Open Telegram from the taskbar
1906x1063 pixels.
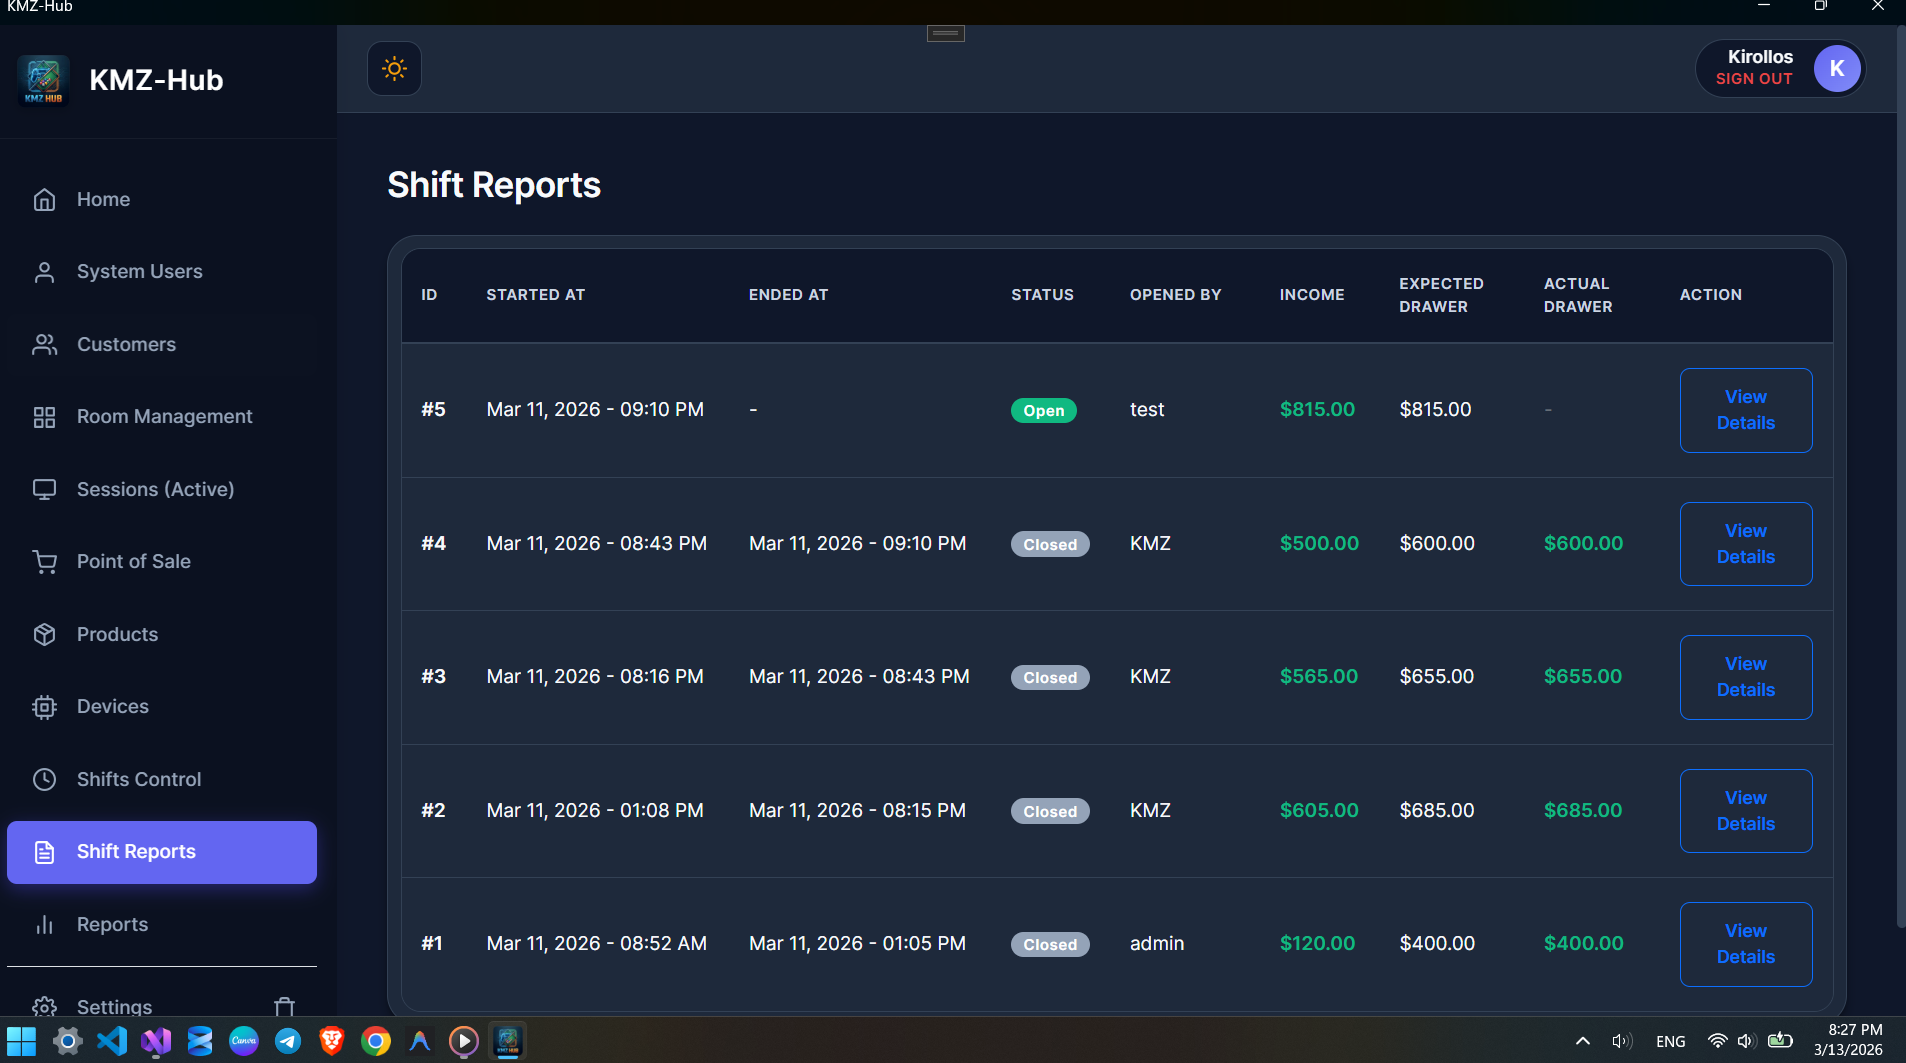coord(288,1041)
